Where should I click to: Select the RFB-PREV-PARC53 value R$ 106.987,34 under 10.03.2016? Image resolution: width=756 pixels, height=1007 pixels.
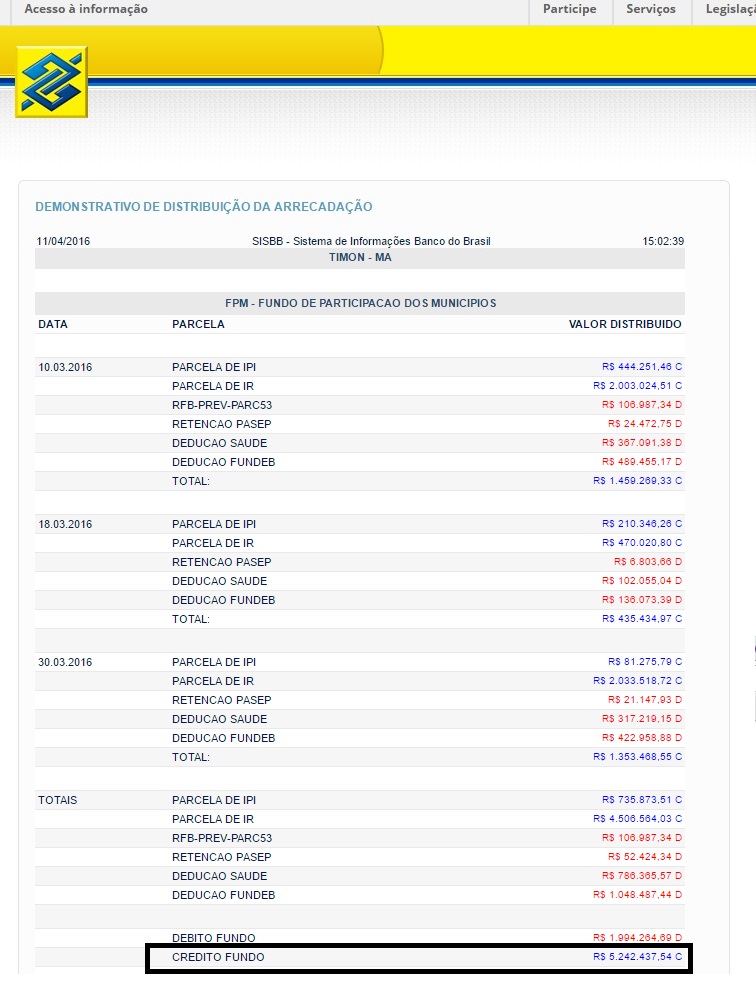(641, 405)
